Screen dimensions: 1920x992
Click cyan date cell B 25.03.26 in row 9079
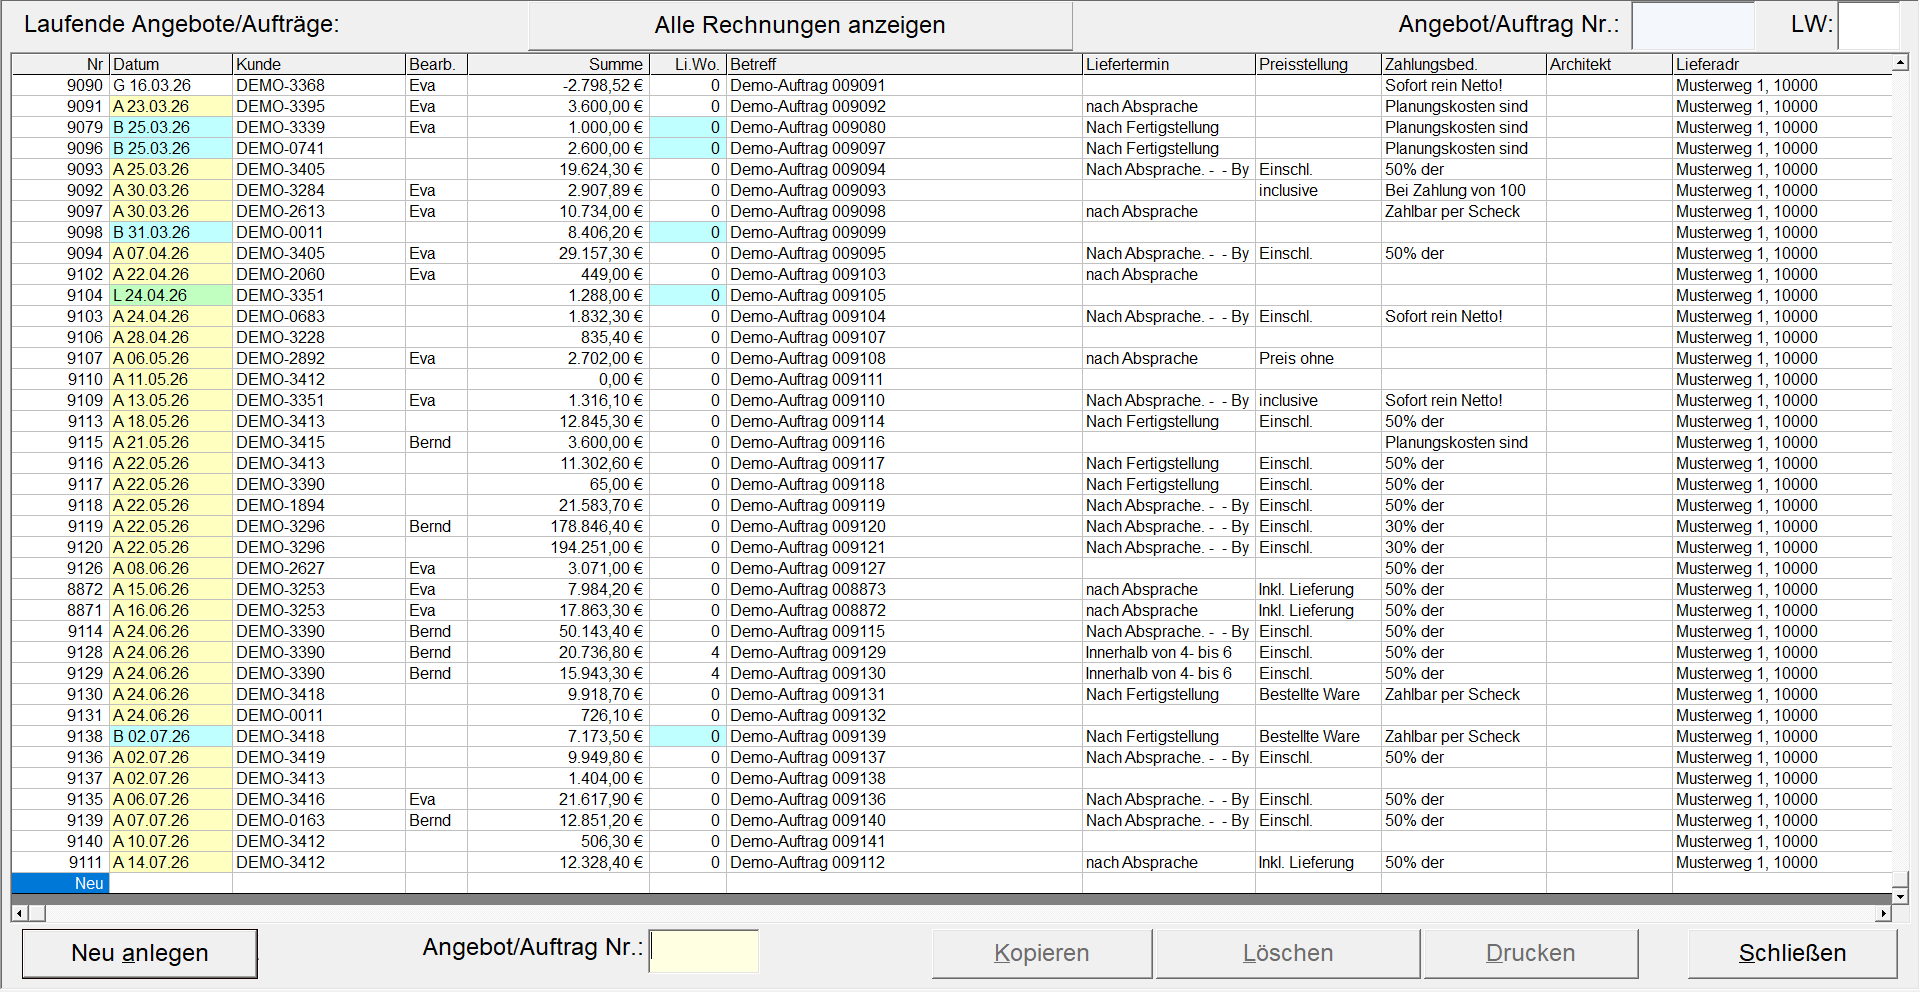pos(170,128)
